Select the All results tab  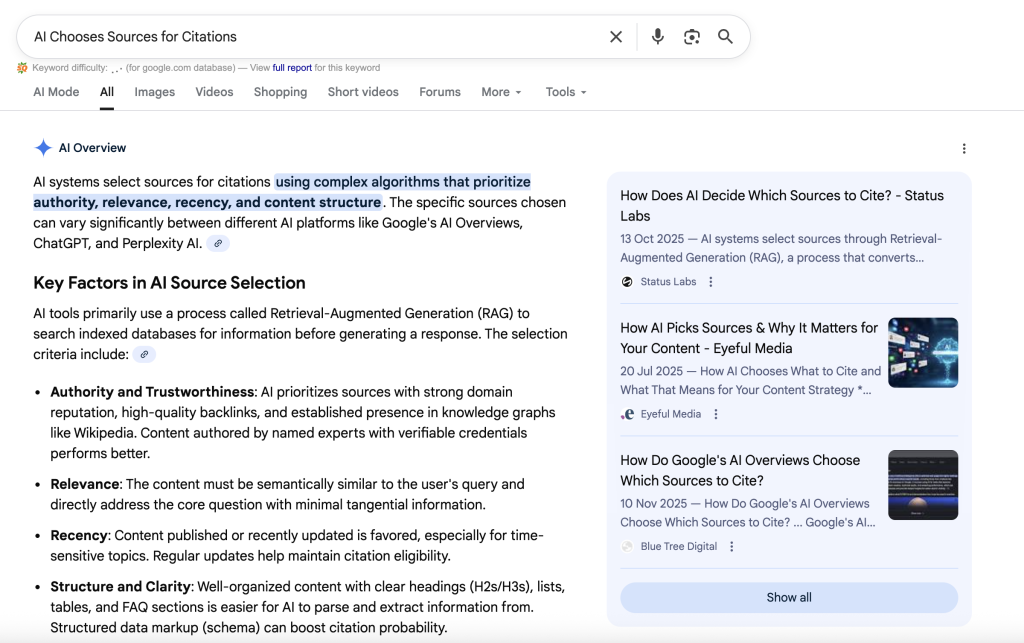click(x=107, y=92)
